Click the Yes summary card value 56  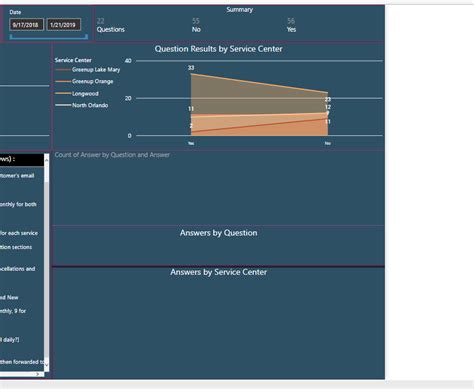point(291,21)
